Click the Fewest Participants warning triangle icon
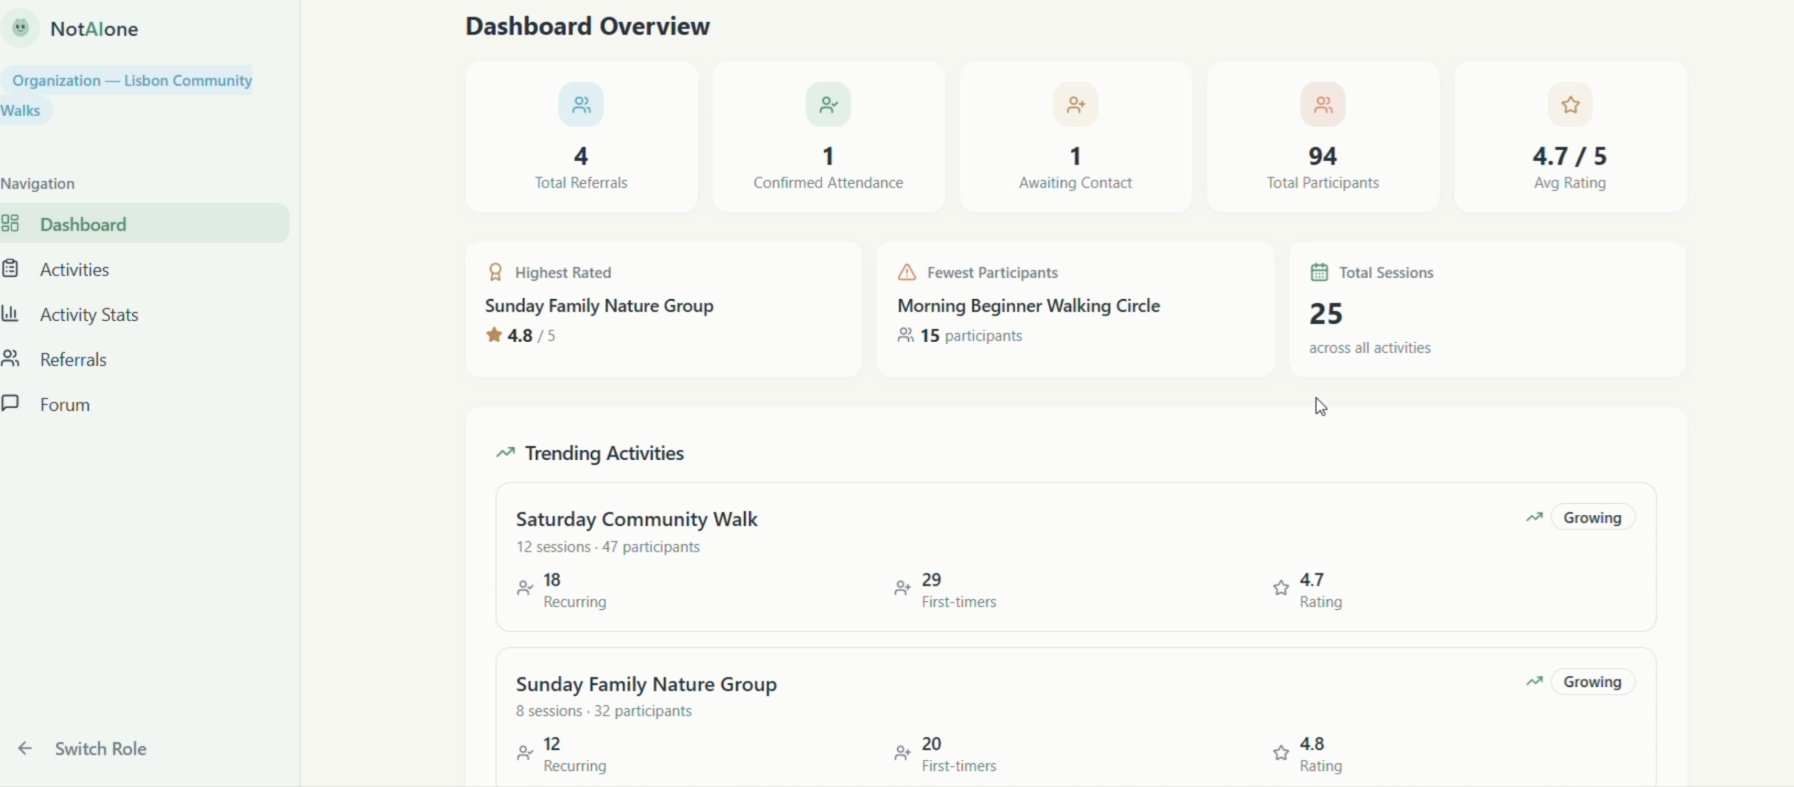 [907, 272]
